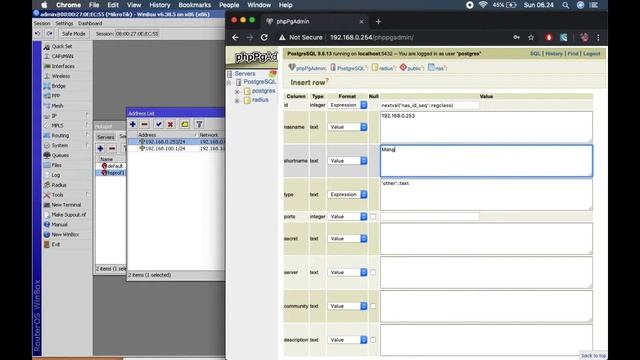Switch to Servers tab in Hotspot window
640x360 pixels.
(106, 137)
